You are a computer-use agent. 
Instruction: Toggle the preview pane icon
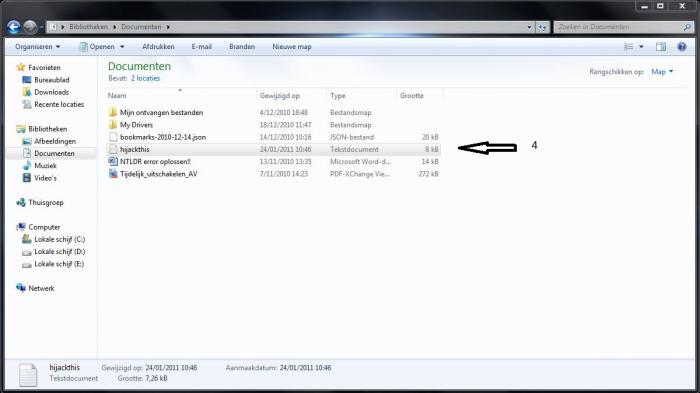point(661,46)
